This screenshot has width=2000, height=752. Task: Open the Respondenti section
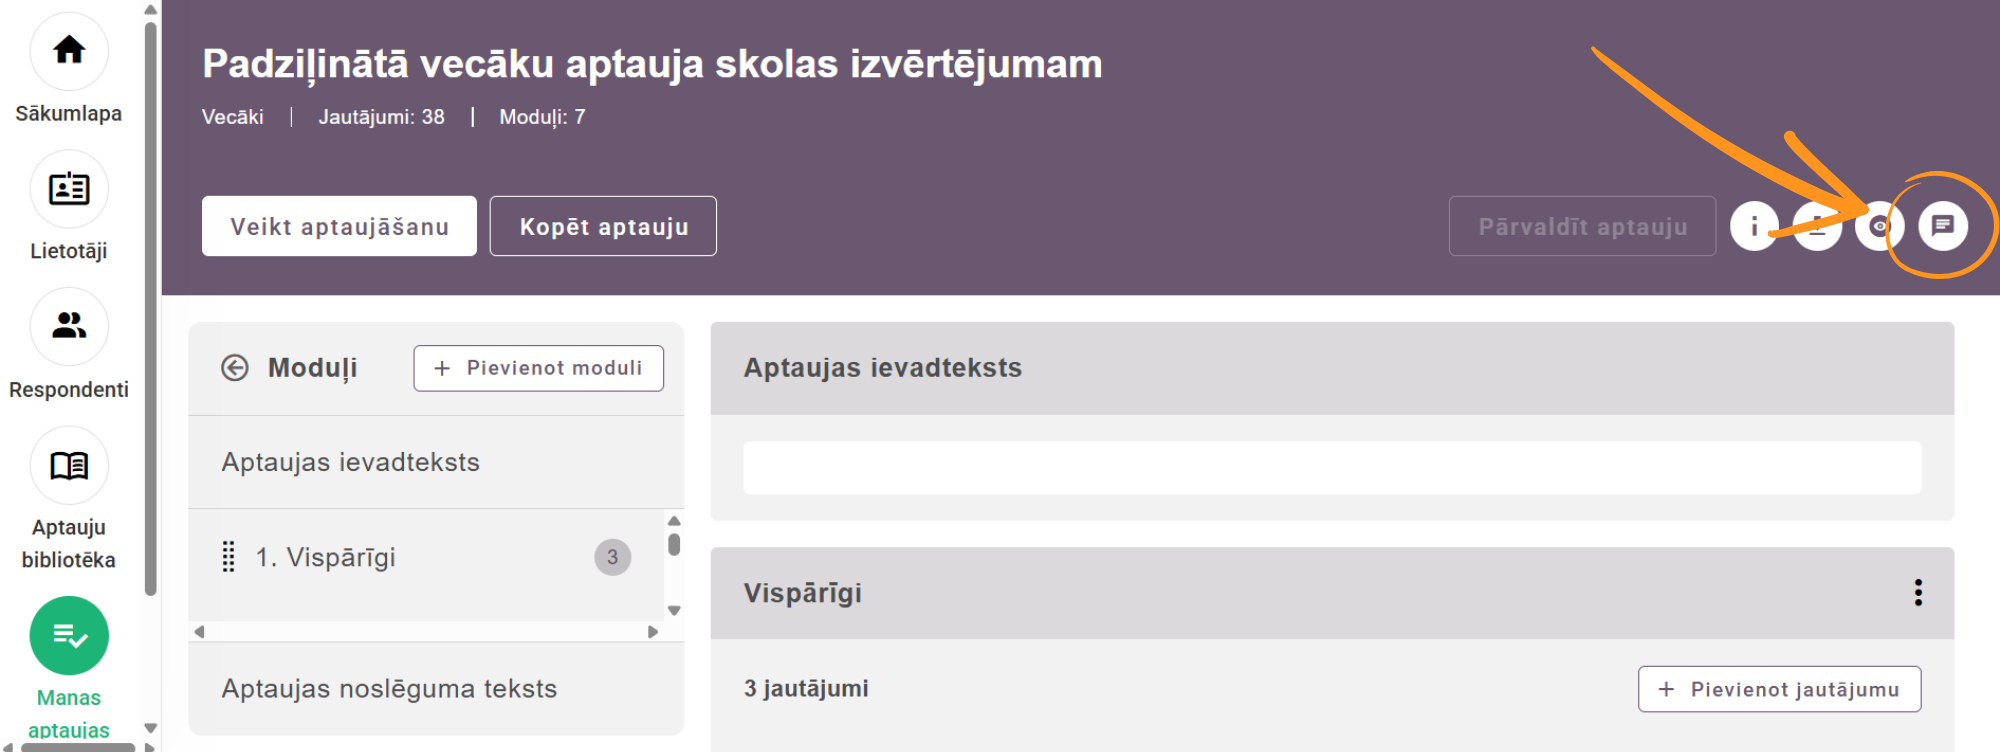[x=69, y=327]
